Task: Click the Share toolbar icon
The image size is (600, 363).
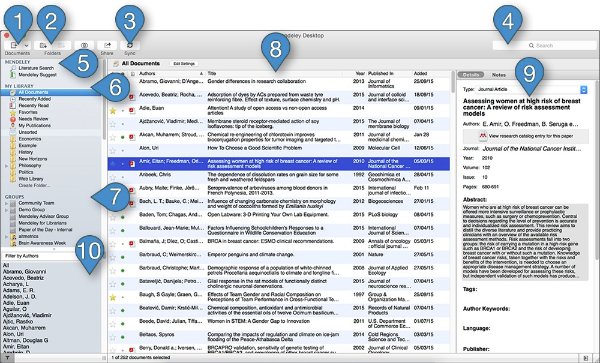Action: 107,45
